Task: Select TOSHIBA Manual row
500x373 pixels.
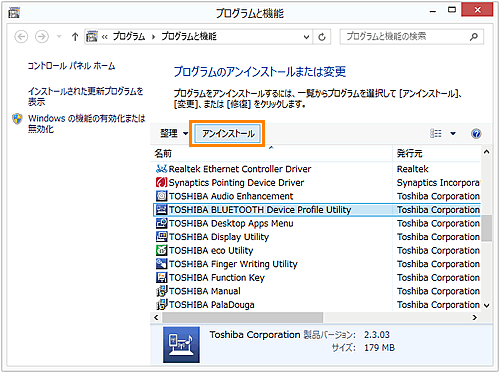Action: (317, 291)
